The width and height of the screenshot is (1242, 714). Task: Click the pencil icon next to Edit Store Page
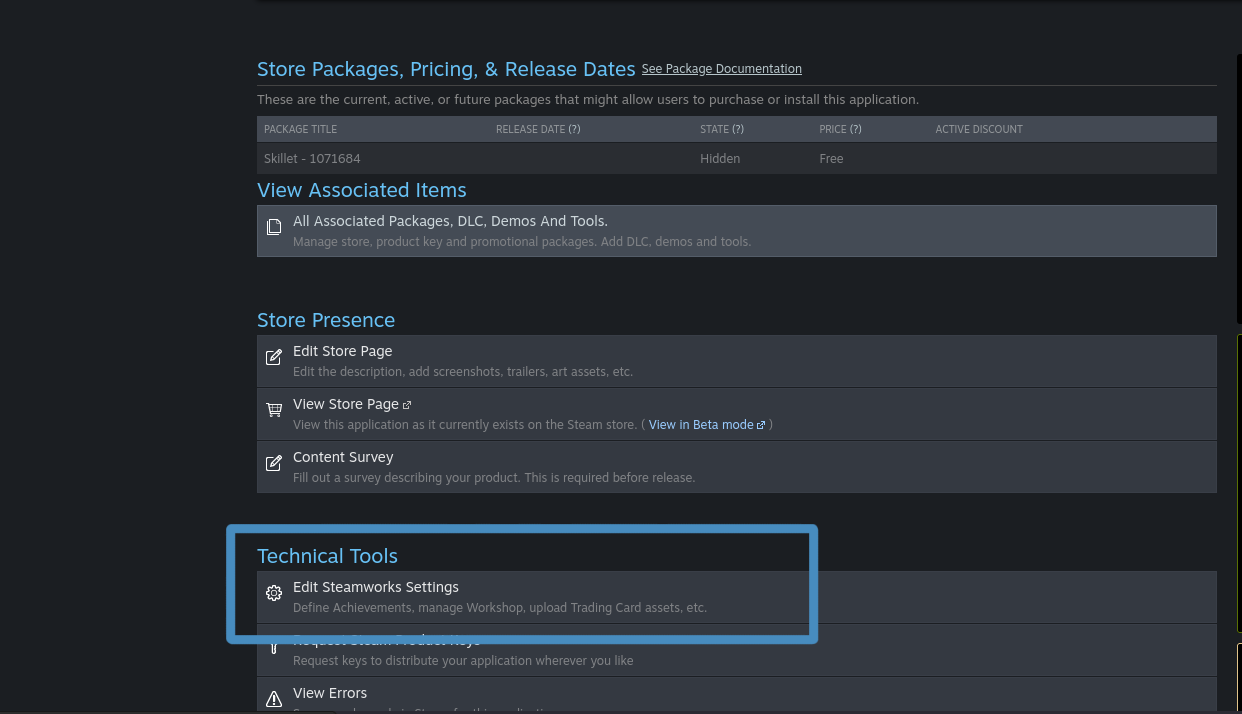click(x=274, y=358)
